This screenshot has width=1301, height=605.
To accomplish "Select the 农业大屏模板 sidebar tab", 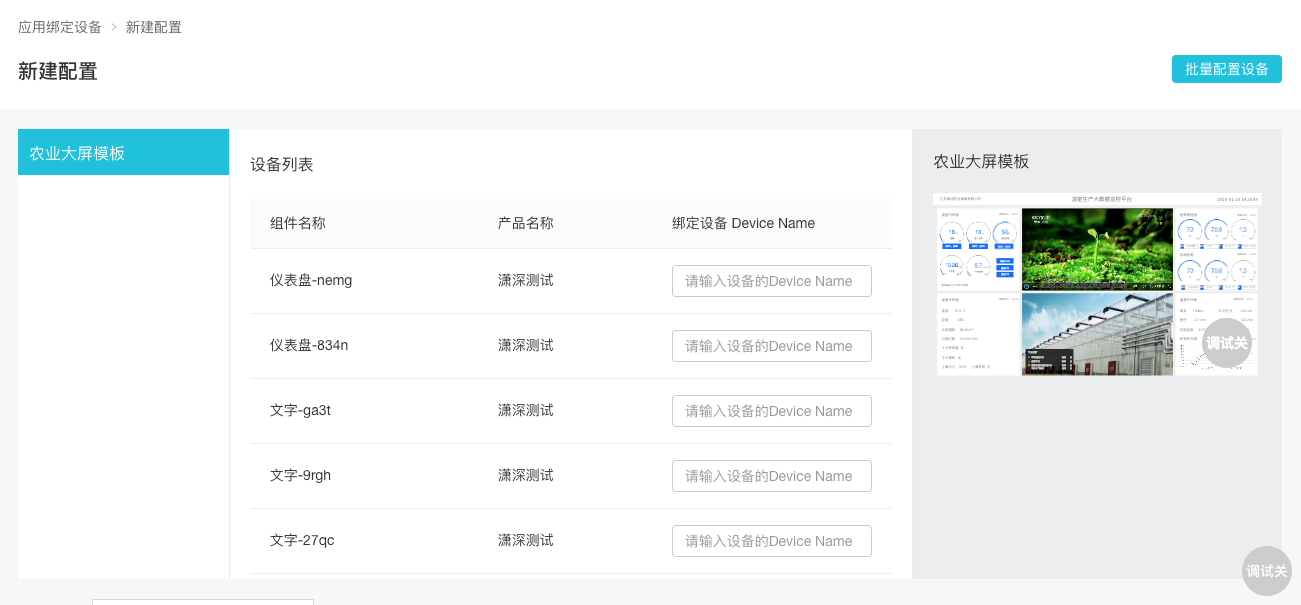I will [x=123, y=153].
